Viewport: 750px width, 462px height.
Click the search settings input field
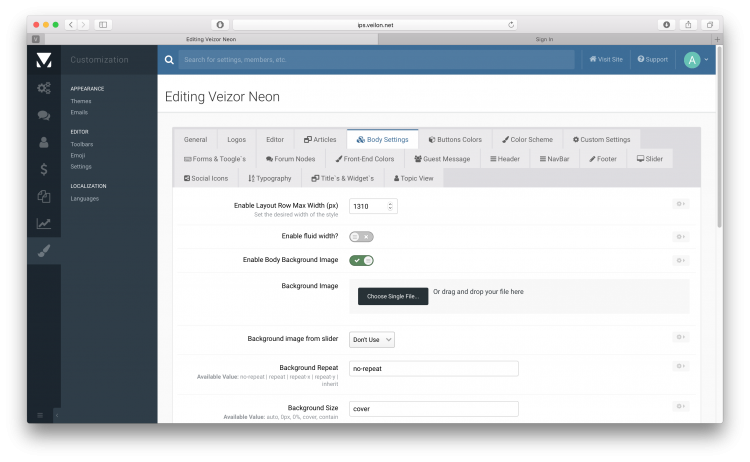tap(376, 60)
